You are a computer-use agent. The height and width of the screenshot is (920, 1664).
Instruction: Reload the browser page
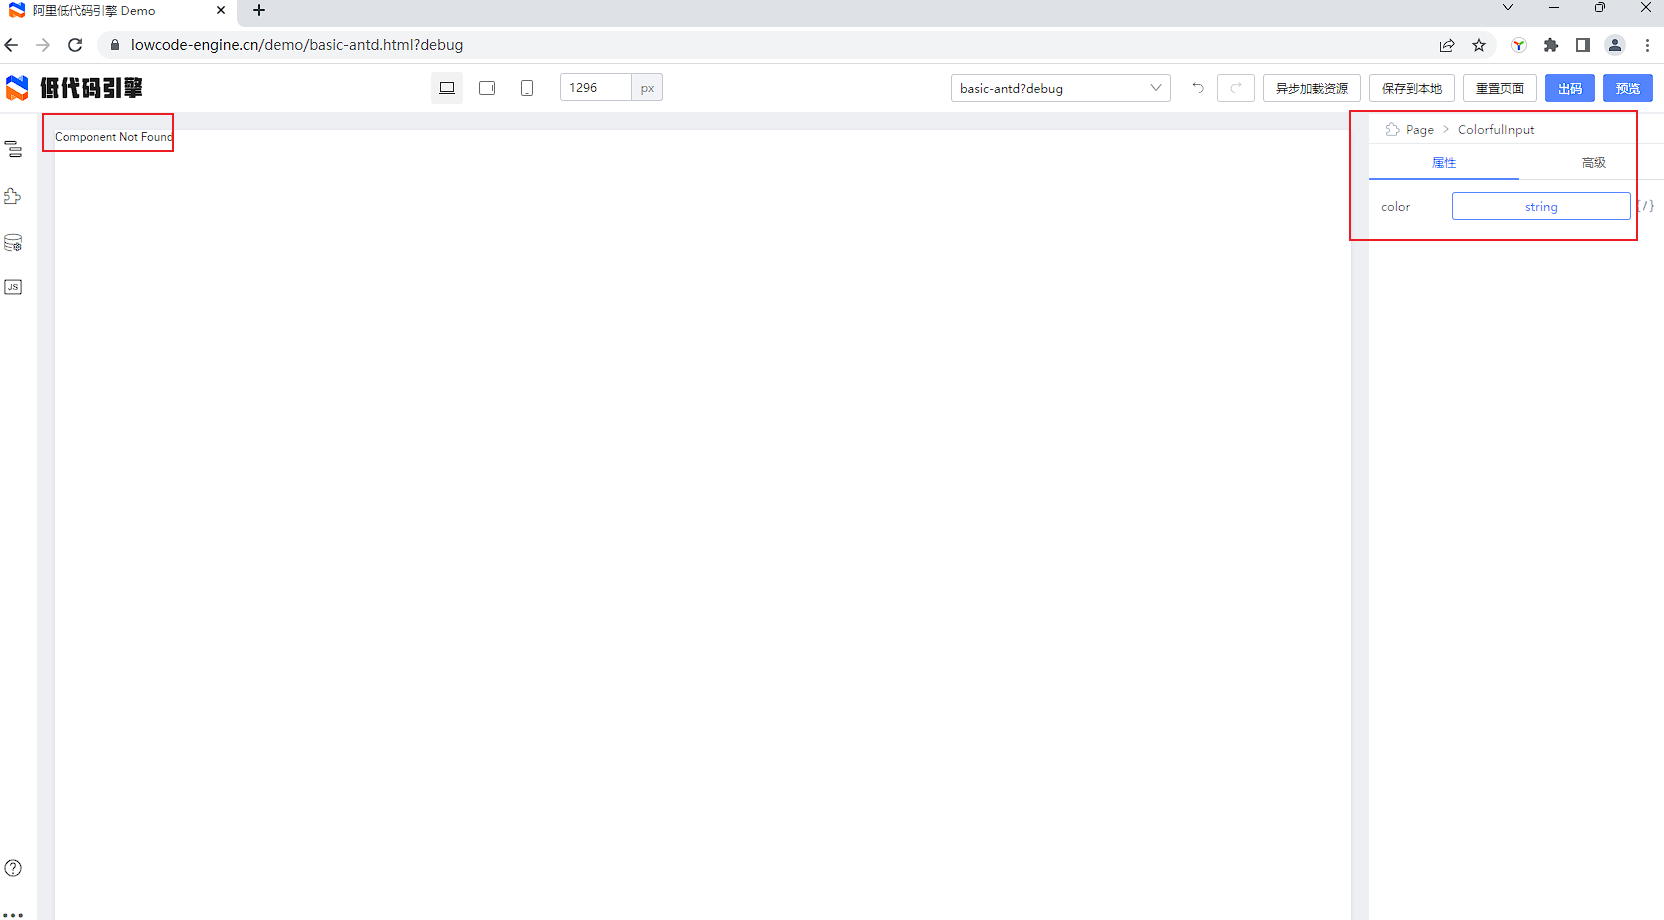[x=75, y=45]
